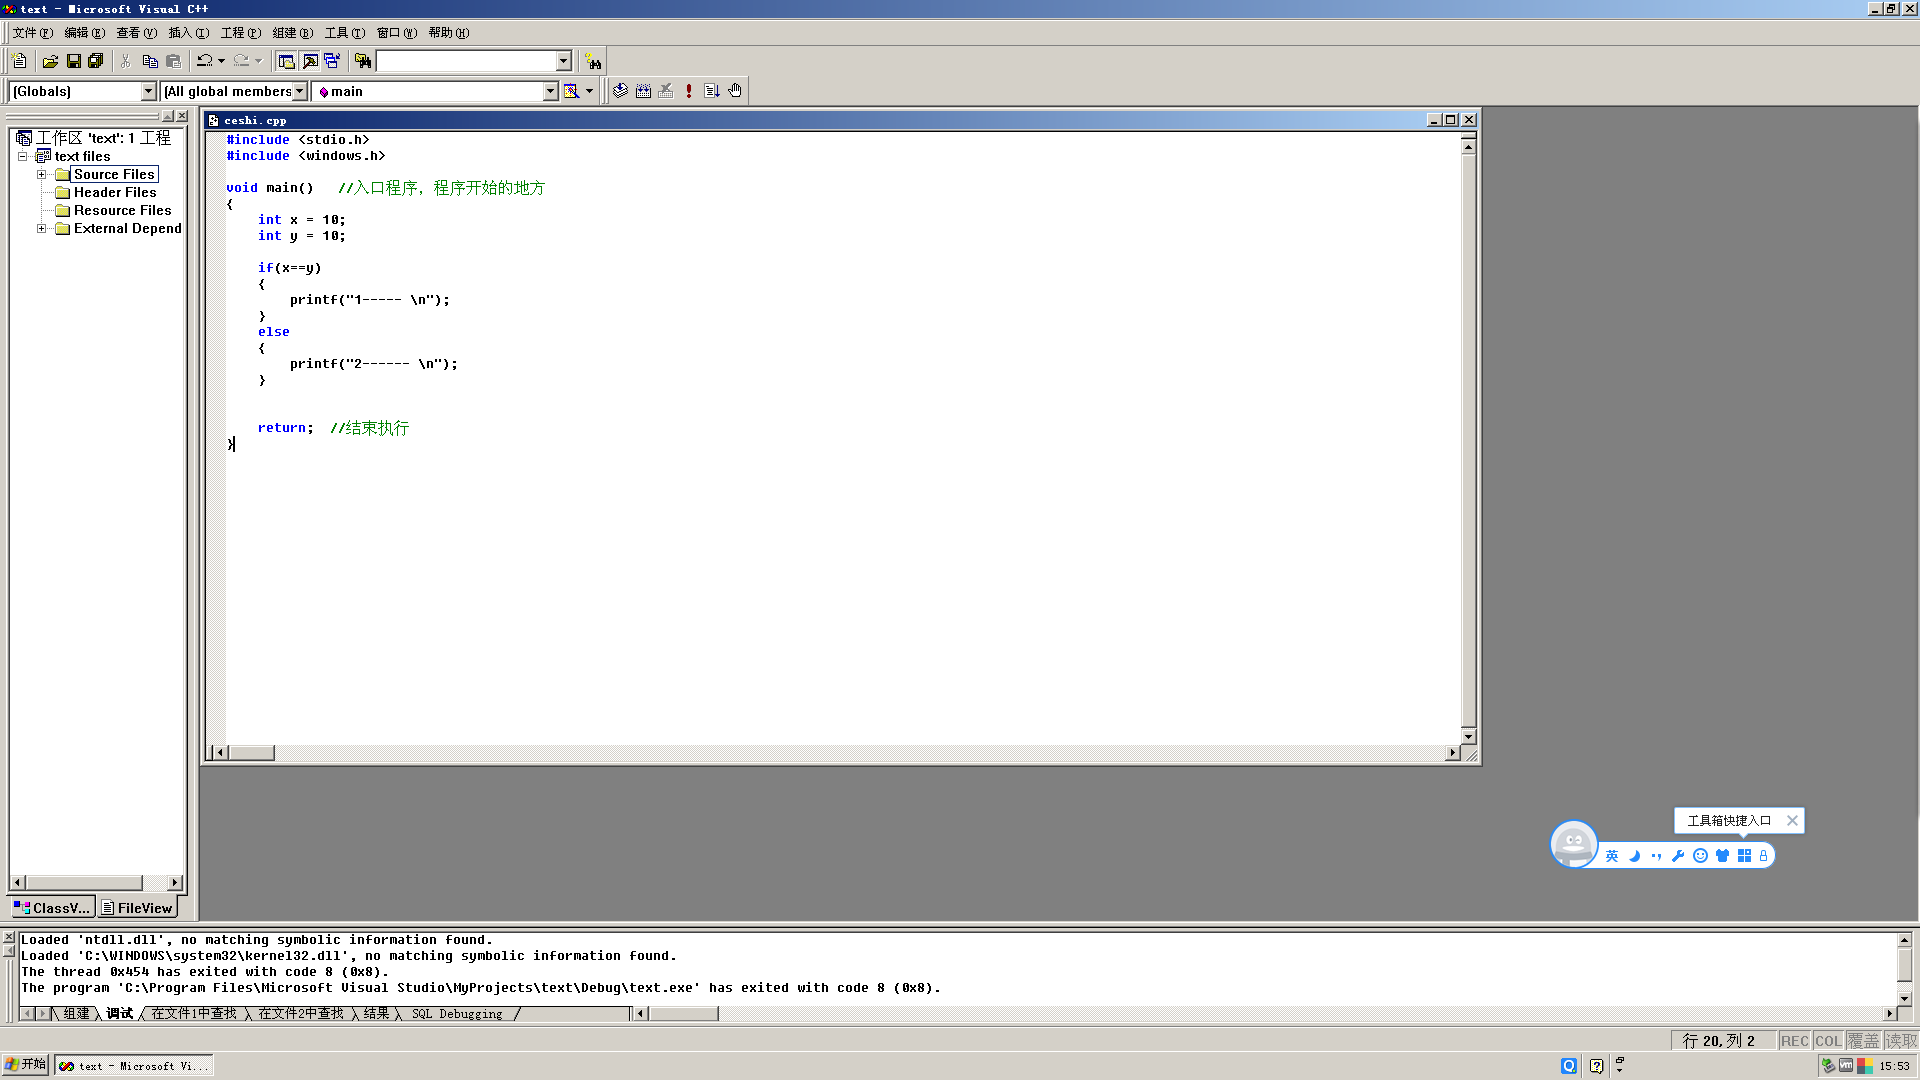
Task: Toggle the IME English mode indicator
Action: (1611, 856)
